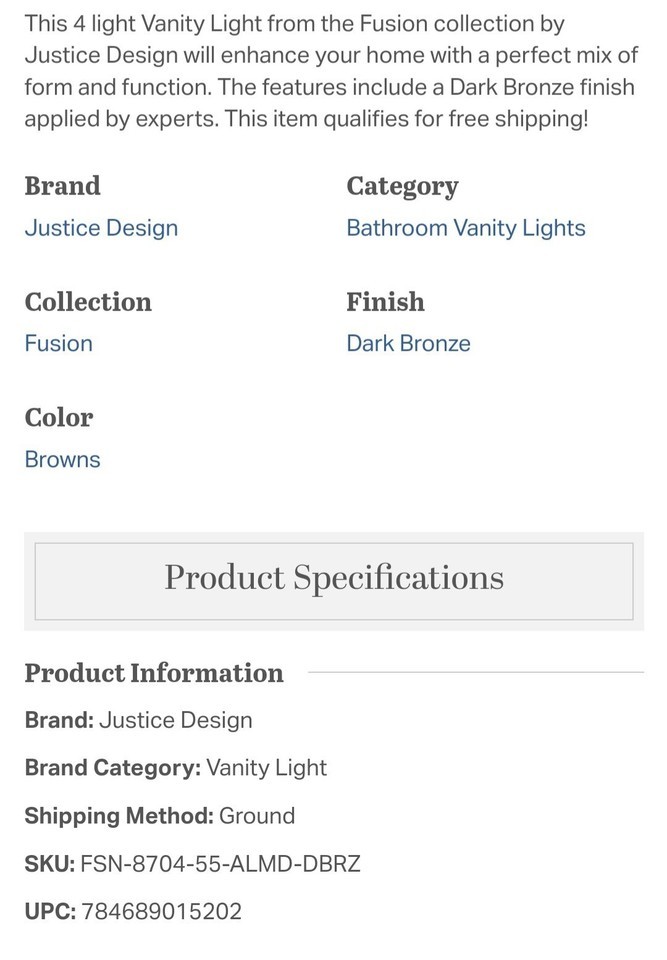Open the Dark Bronze finish link

pos(408,343)
